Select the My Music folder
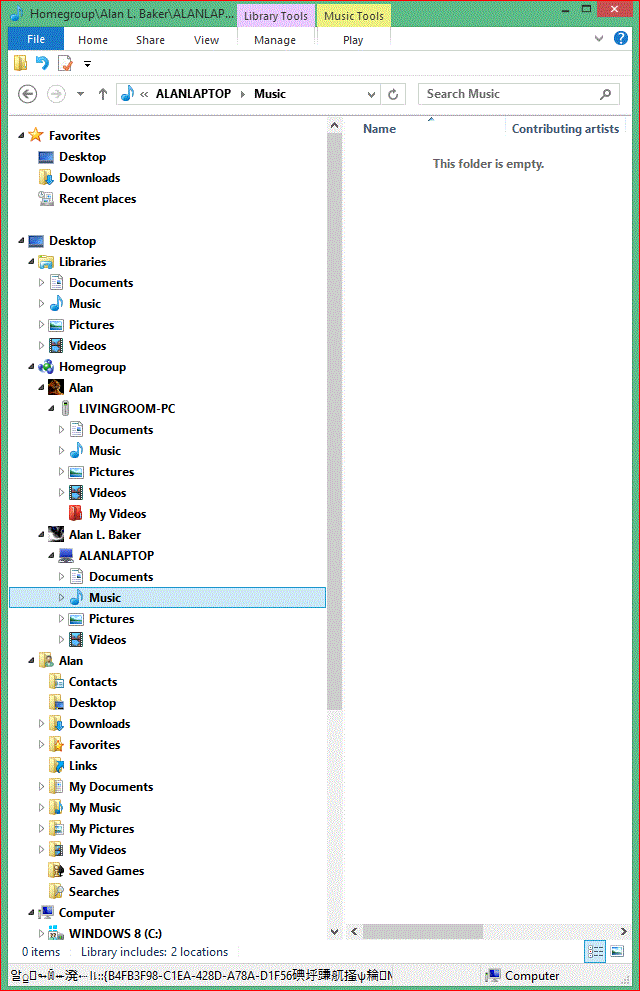The height and width of the screenshot is (991, 640). click(x=95, y=808)
